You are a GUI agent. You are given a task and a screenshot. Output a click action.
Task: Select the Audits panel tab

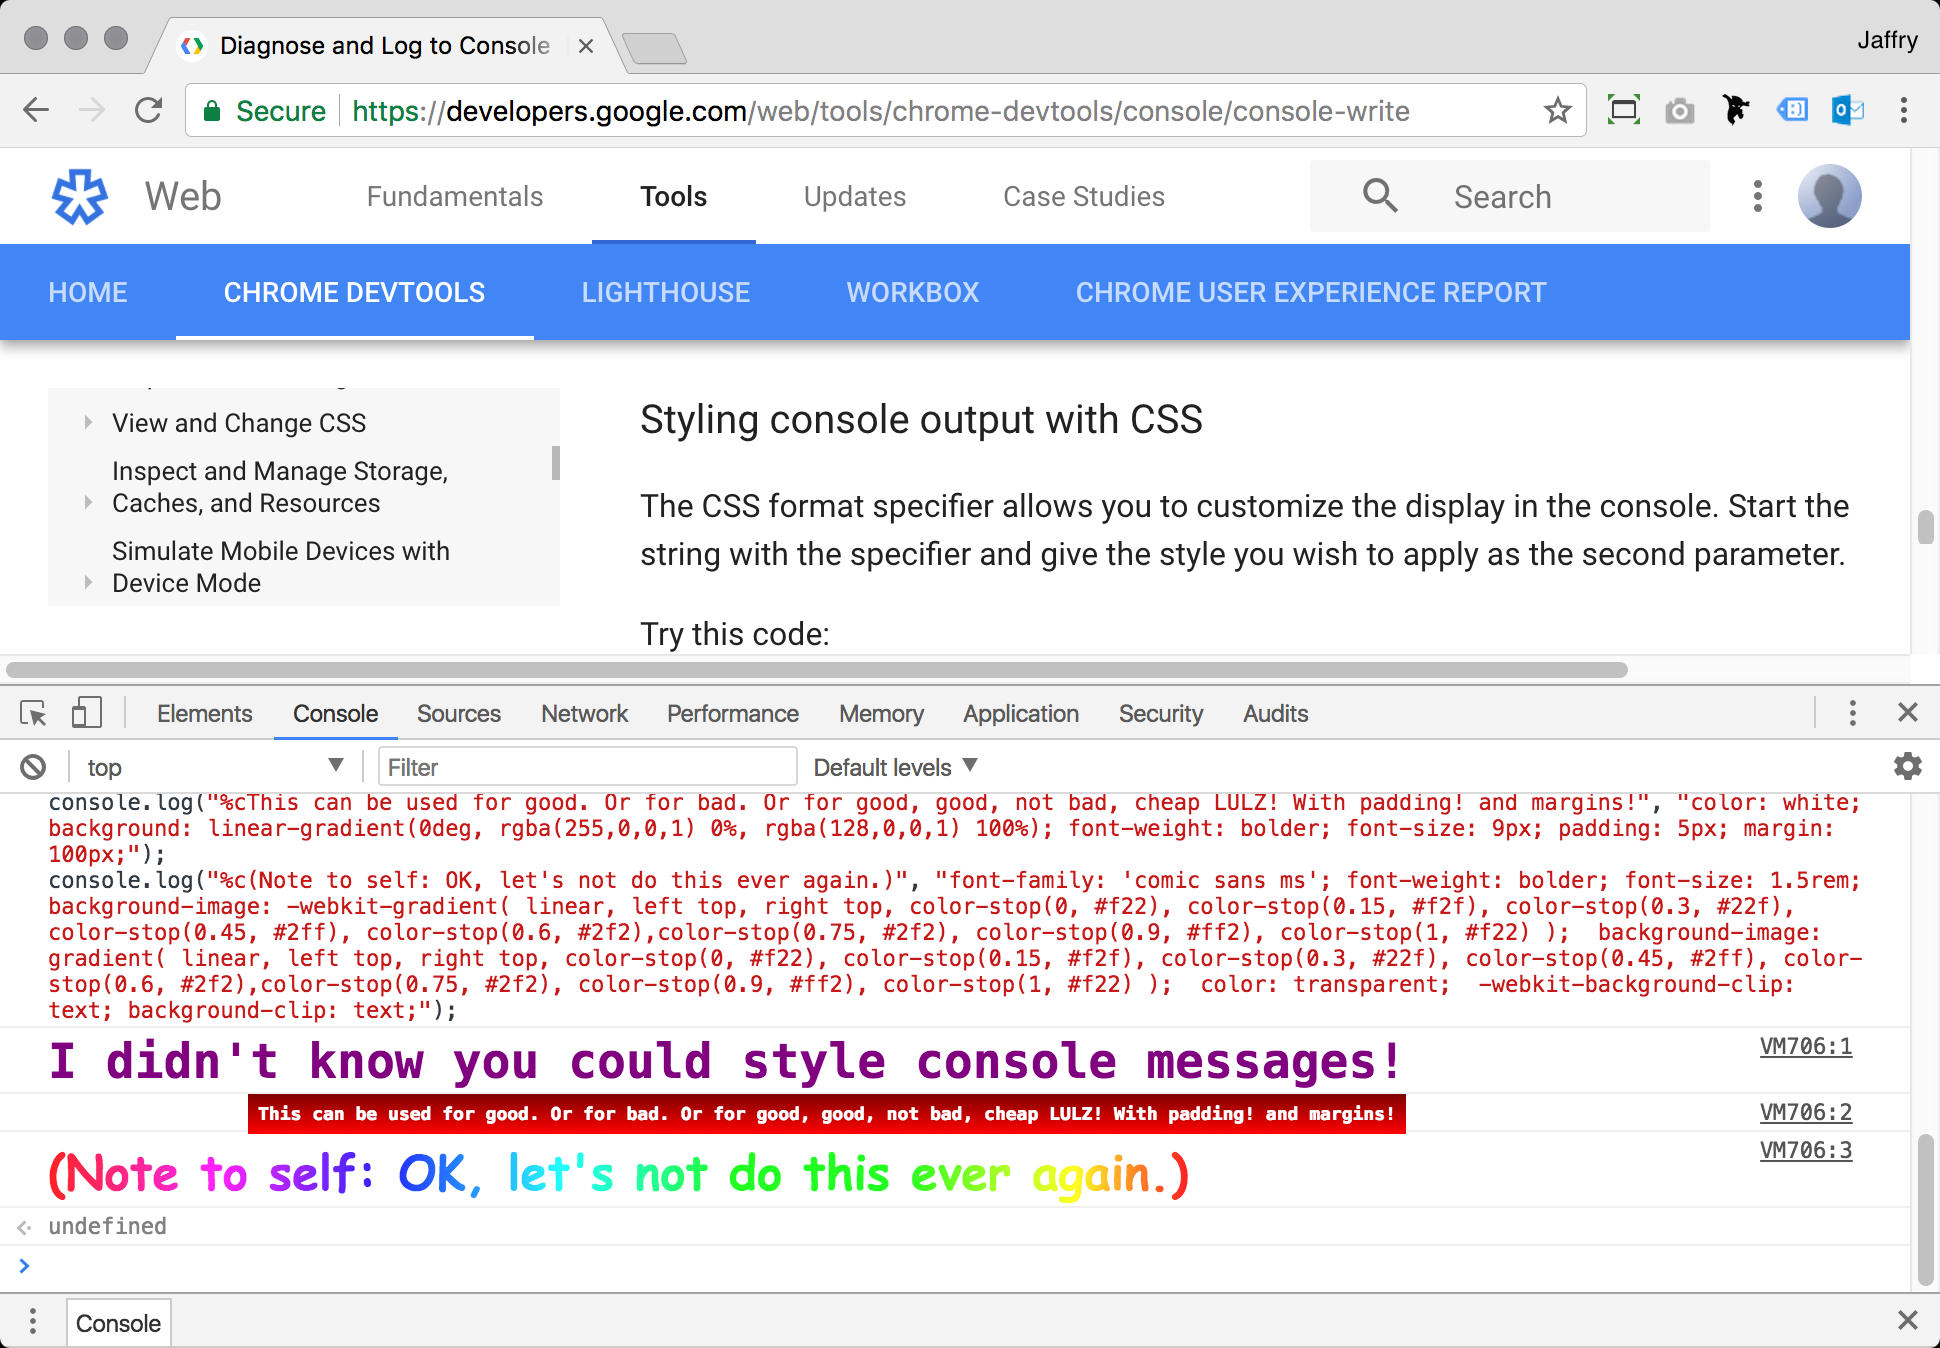pyautogui.click(x=1272, y=712)
